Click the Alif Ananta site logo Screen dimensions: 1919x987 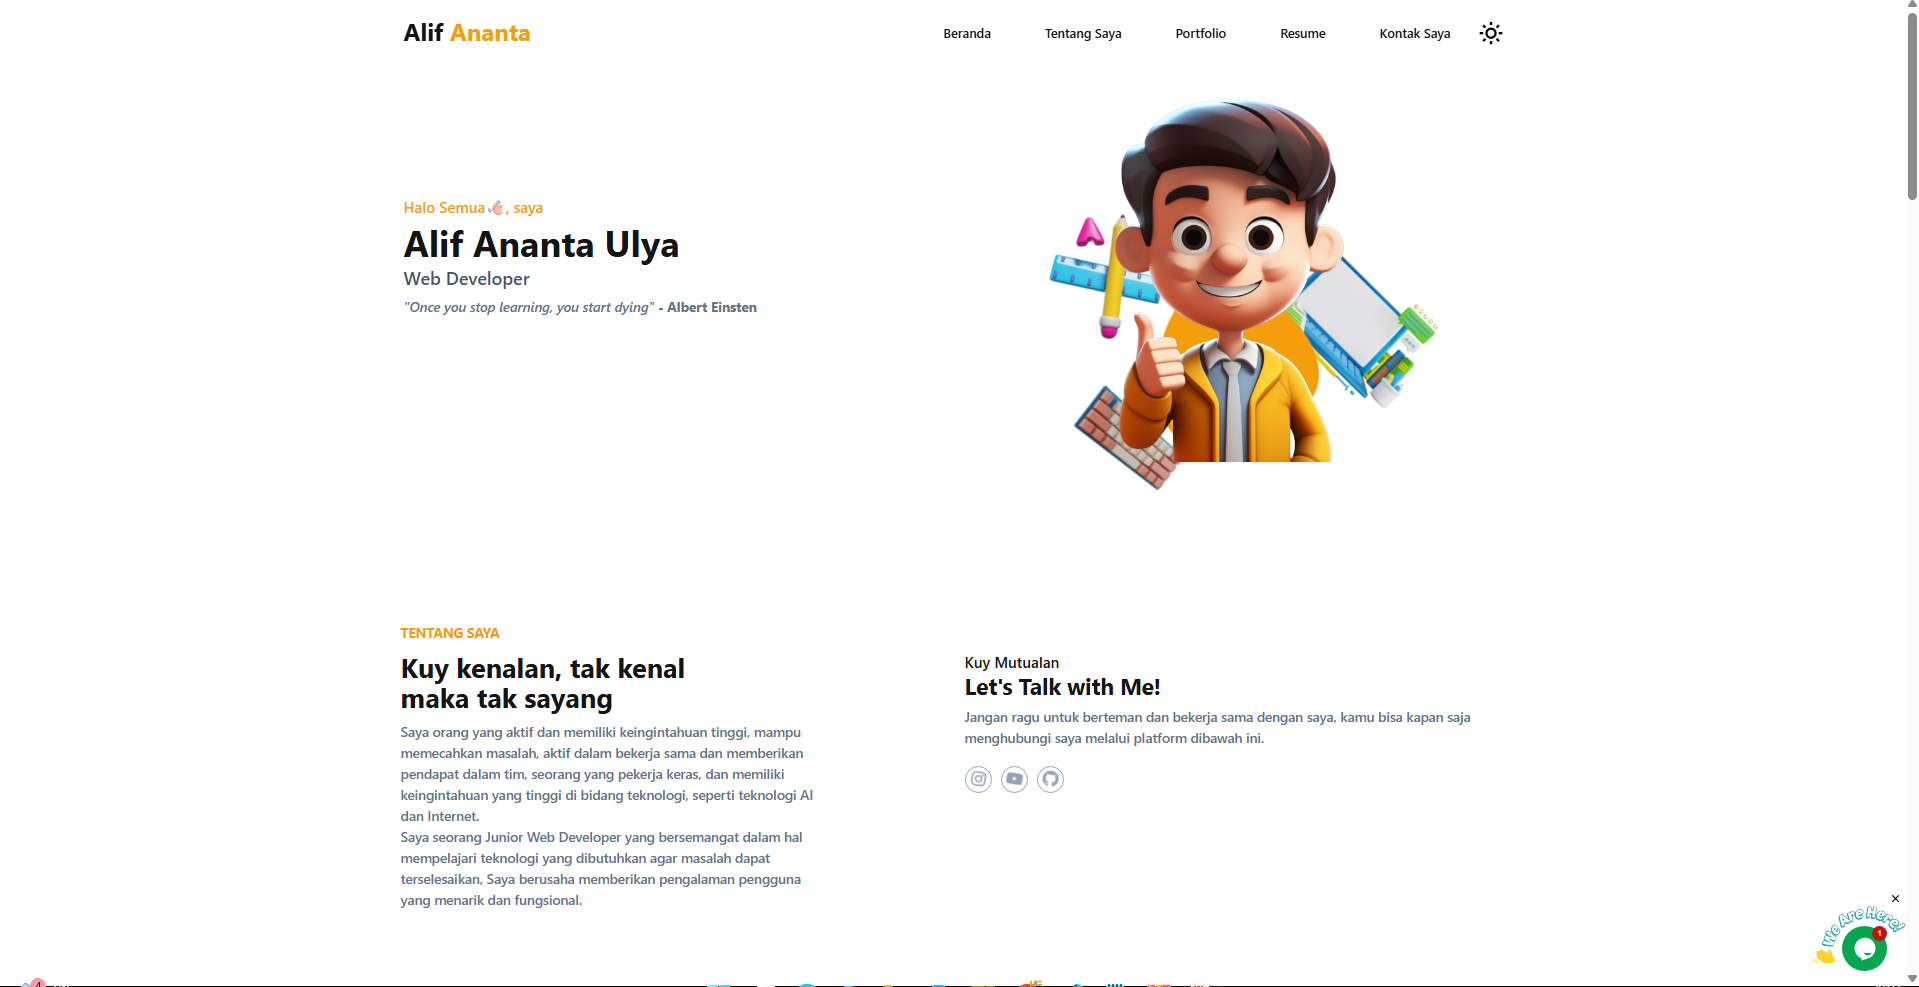click(x=467, y=33)
